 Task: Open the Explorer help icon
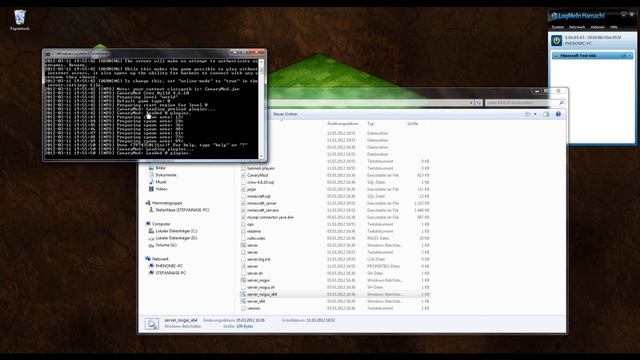[x=558, y=114]
